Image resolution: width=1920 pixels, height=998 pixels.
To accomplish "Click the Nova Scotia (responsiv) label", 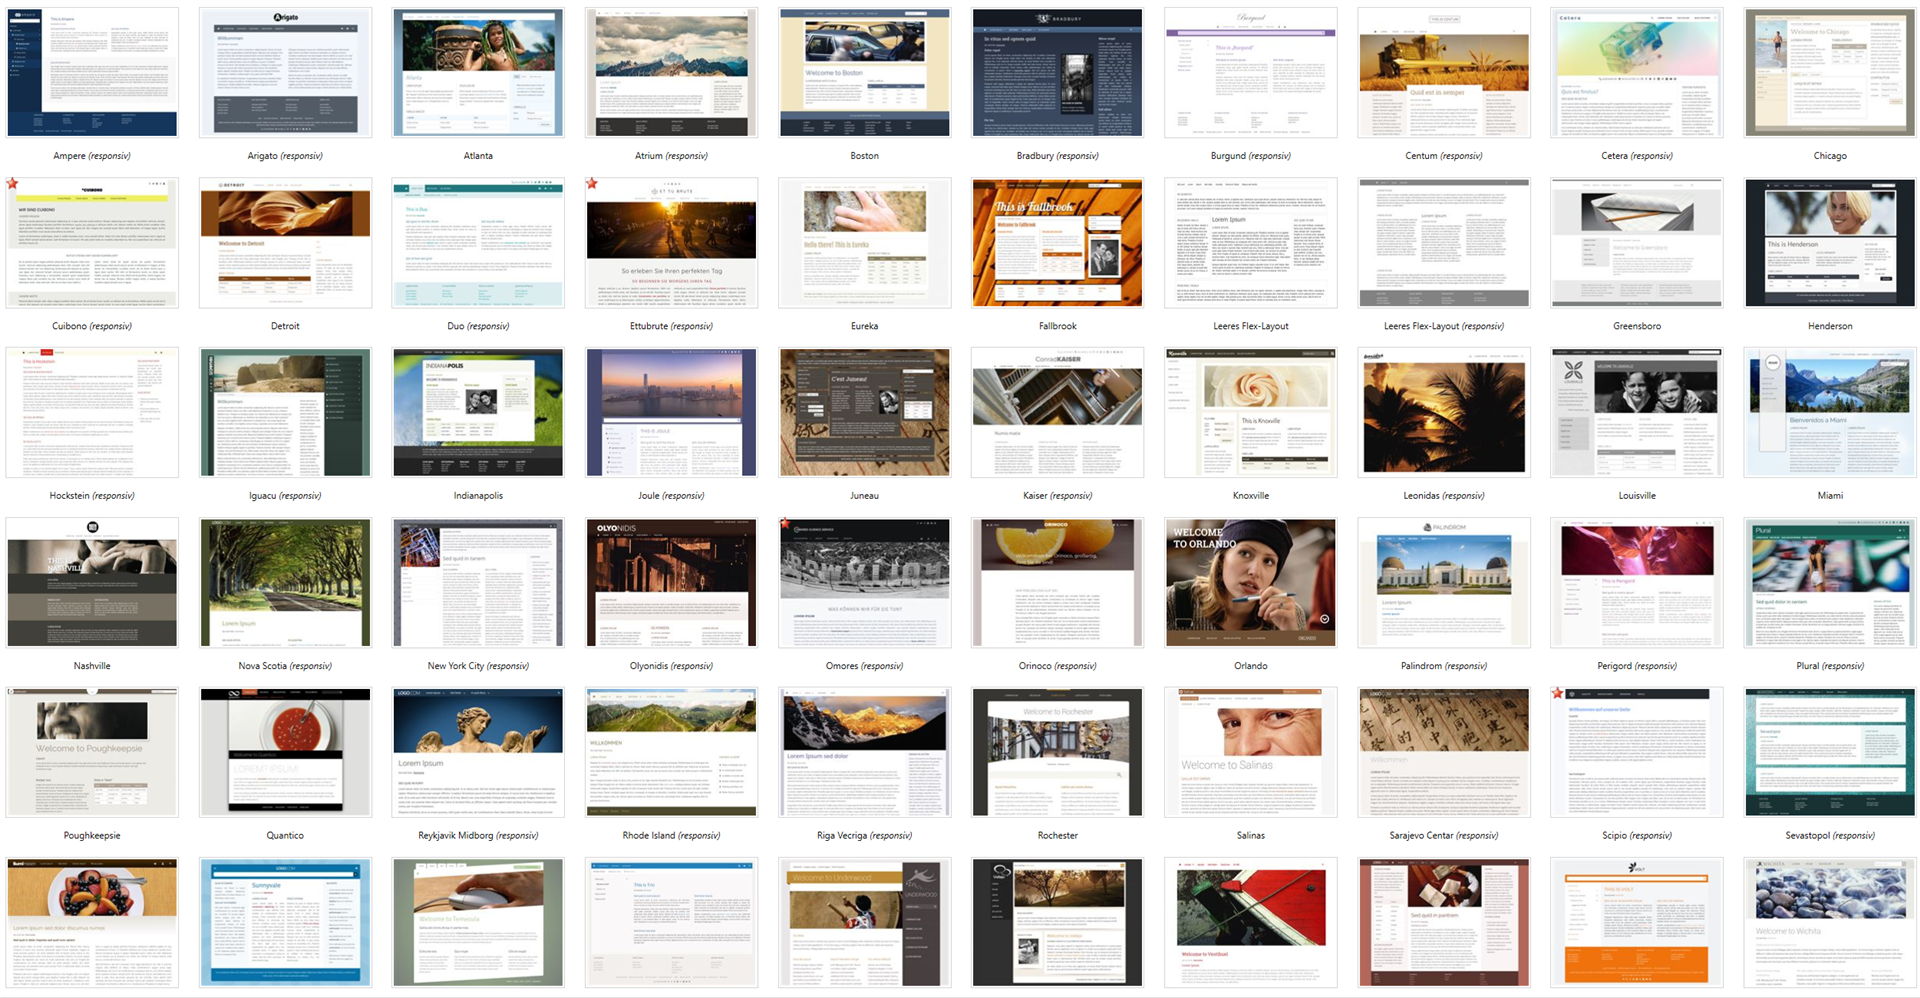I will 285,666.
